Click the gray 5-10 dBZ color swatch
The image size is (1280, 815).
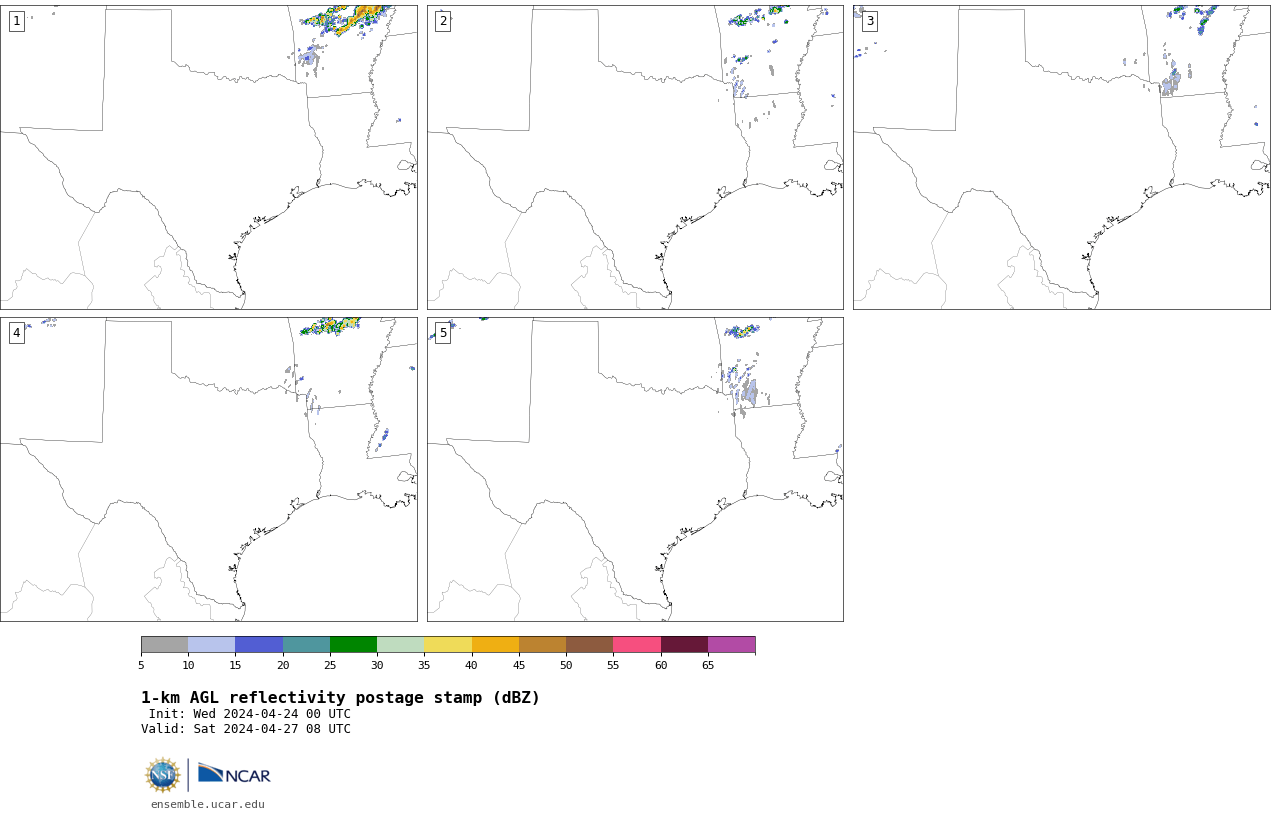(x=165, y=644)
